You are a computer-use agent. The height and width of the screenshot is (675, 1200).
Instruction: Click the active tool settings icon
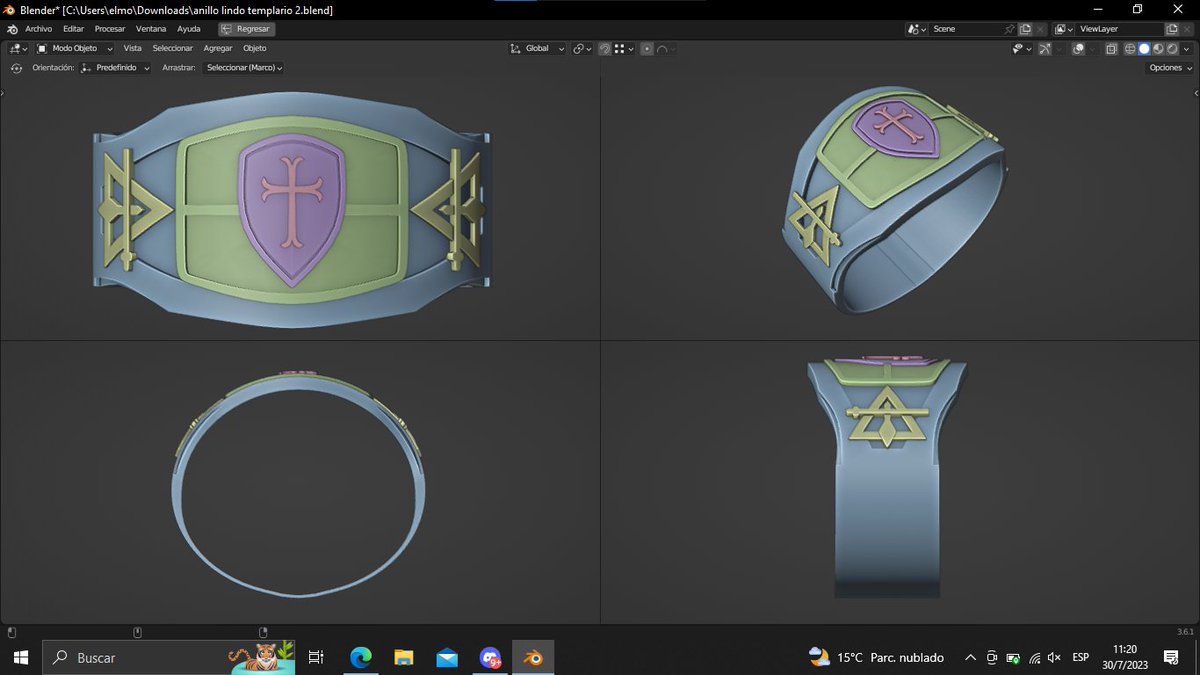[15, 68]
